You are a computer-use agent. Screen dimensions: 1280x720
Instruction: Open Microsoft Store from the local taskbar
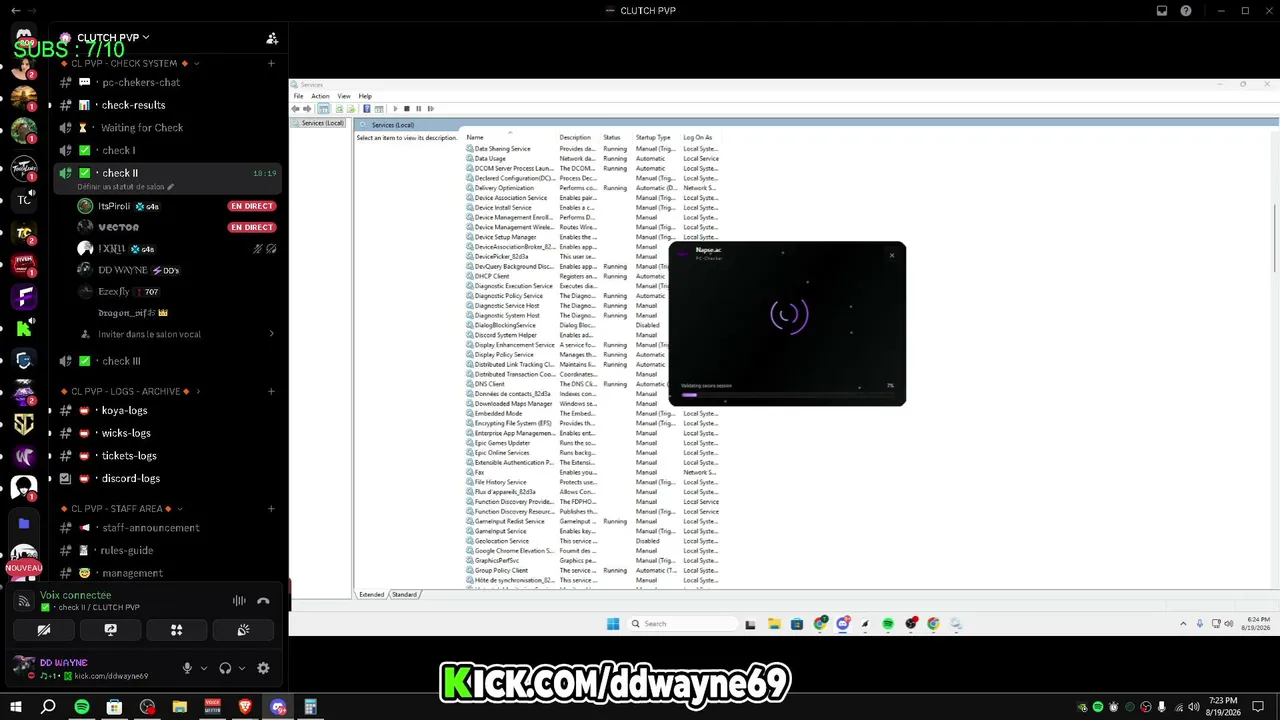(114, 707)
